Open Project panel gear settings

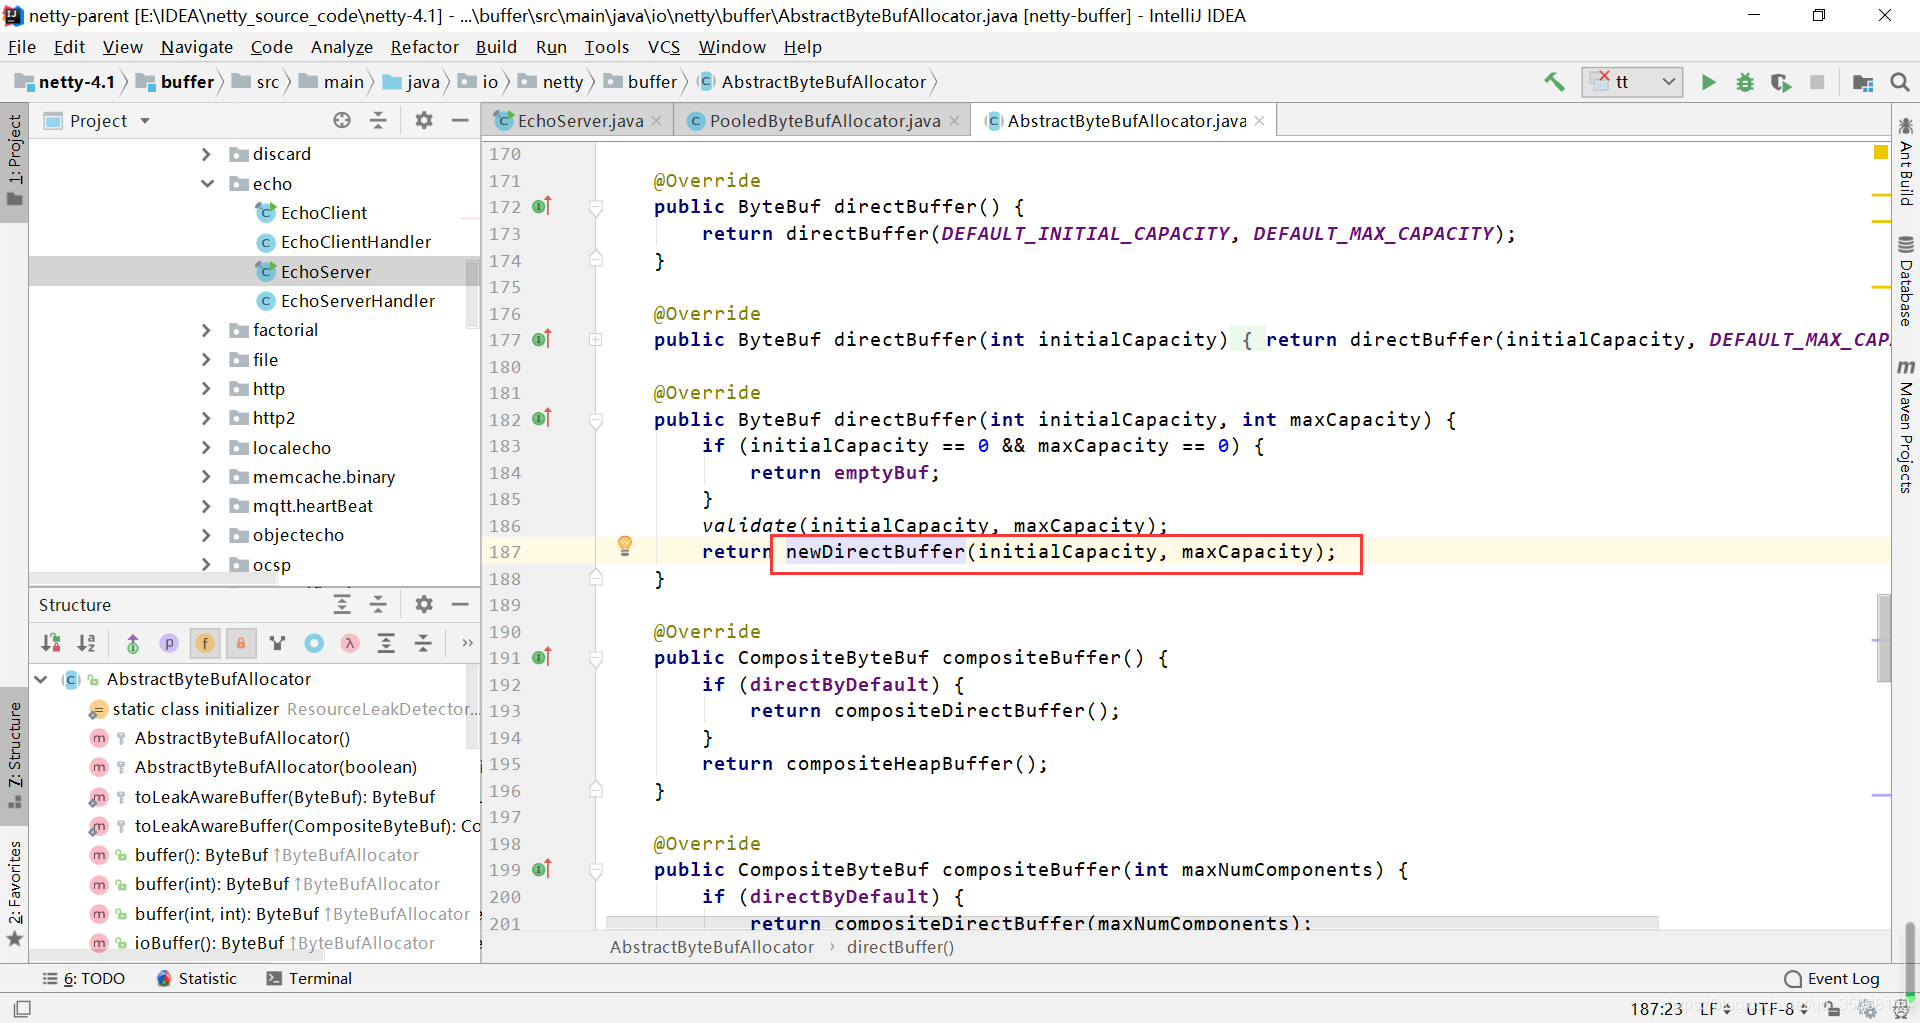424,120
